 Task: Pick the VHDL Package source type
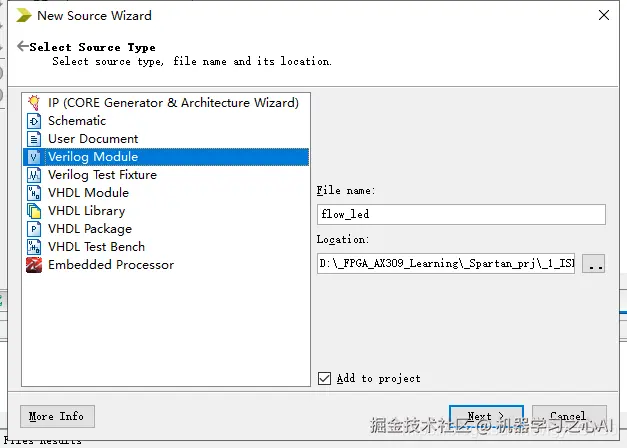166,229
